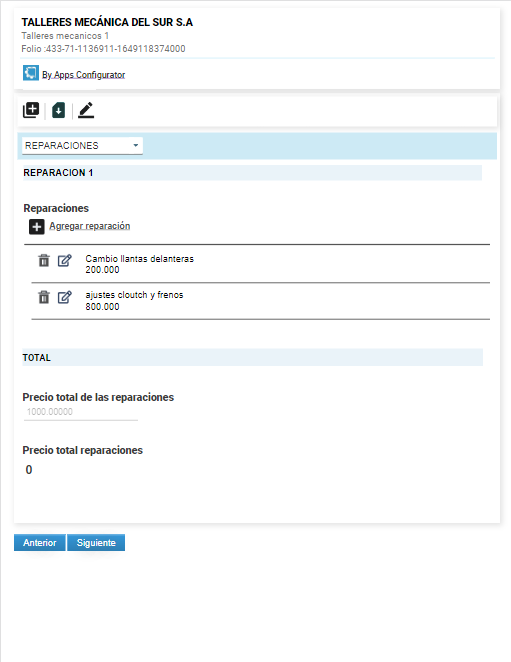Screen dimensions: 511x662
Task: Edit the ajustes cloutch y frenos repair
Action: point(65,297)
